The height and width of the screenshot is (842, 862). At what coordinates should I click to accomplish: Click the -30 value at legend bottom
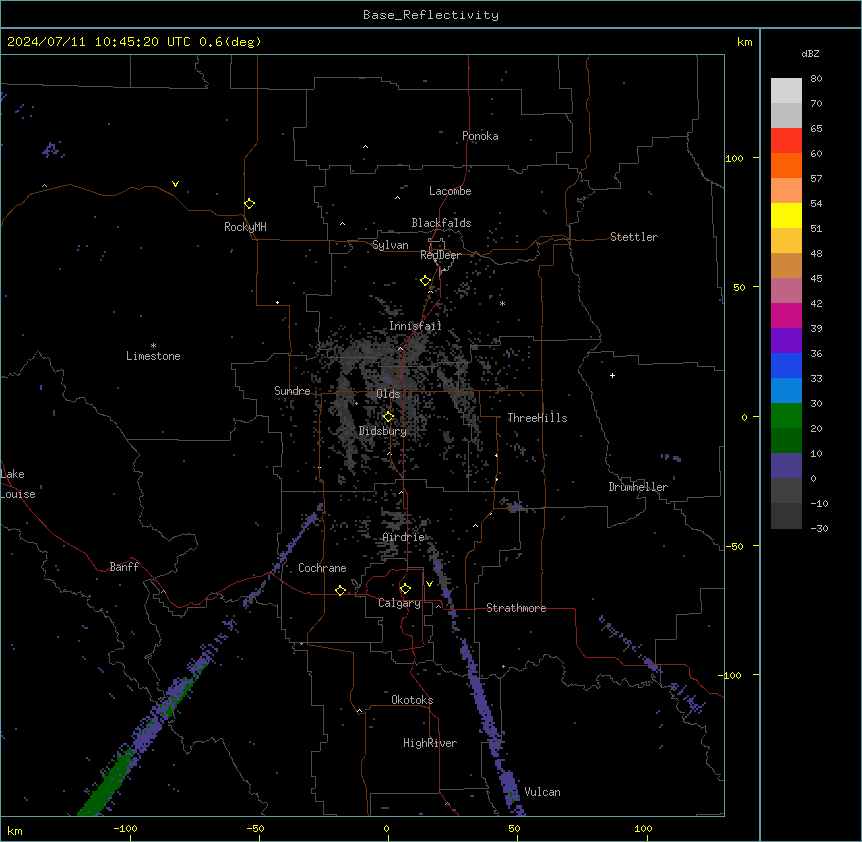819,528
